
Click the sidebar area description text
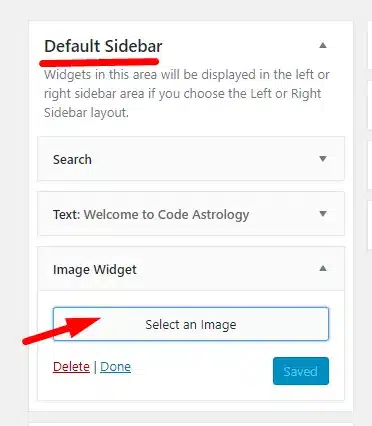tap(187, 94)
